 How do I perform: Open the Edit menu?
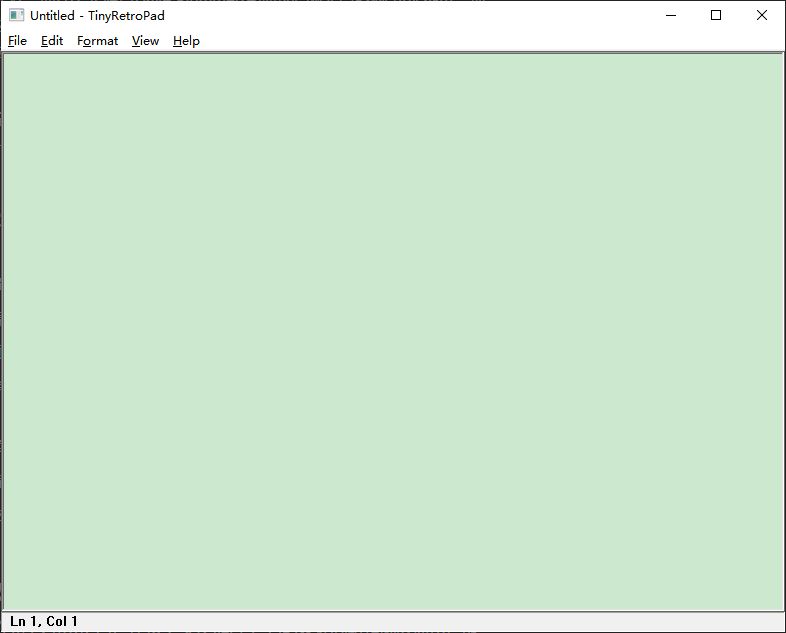coord(52,41)
